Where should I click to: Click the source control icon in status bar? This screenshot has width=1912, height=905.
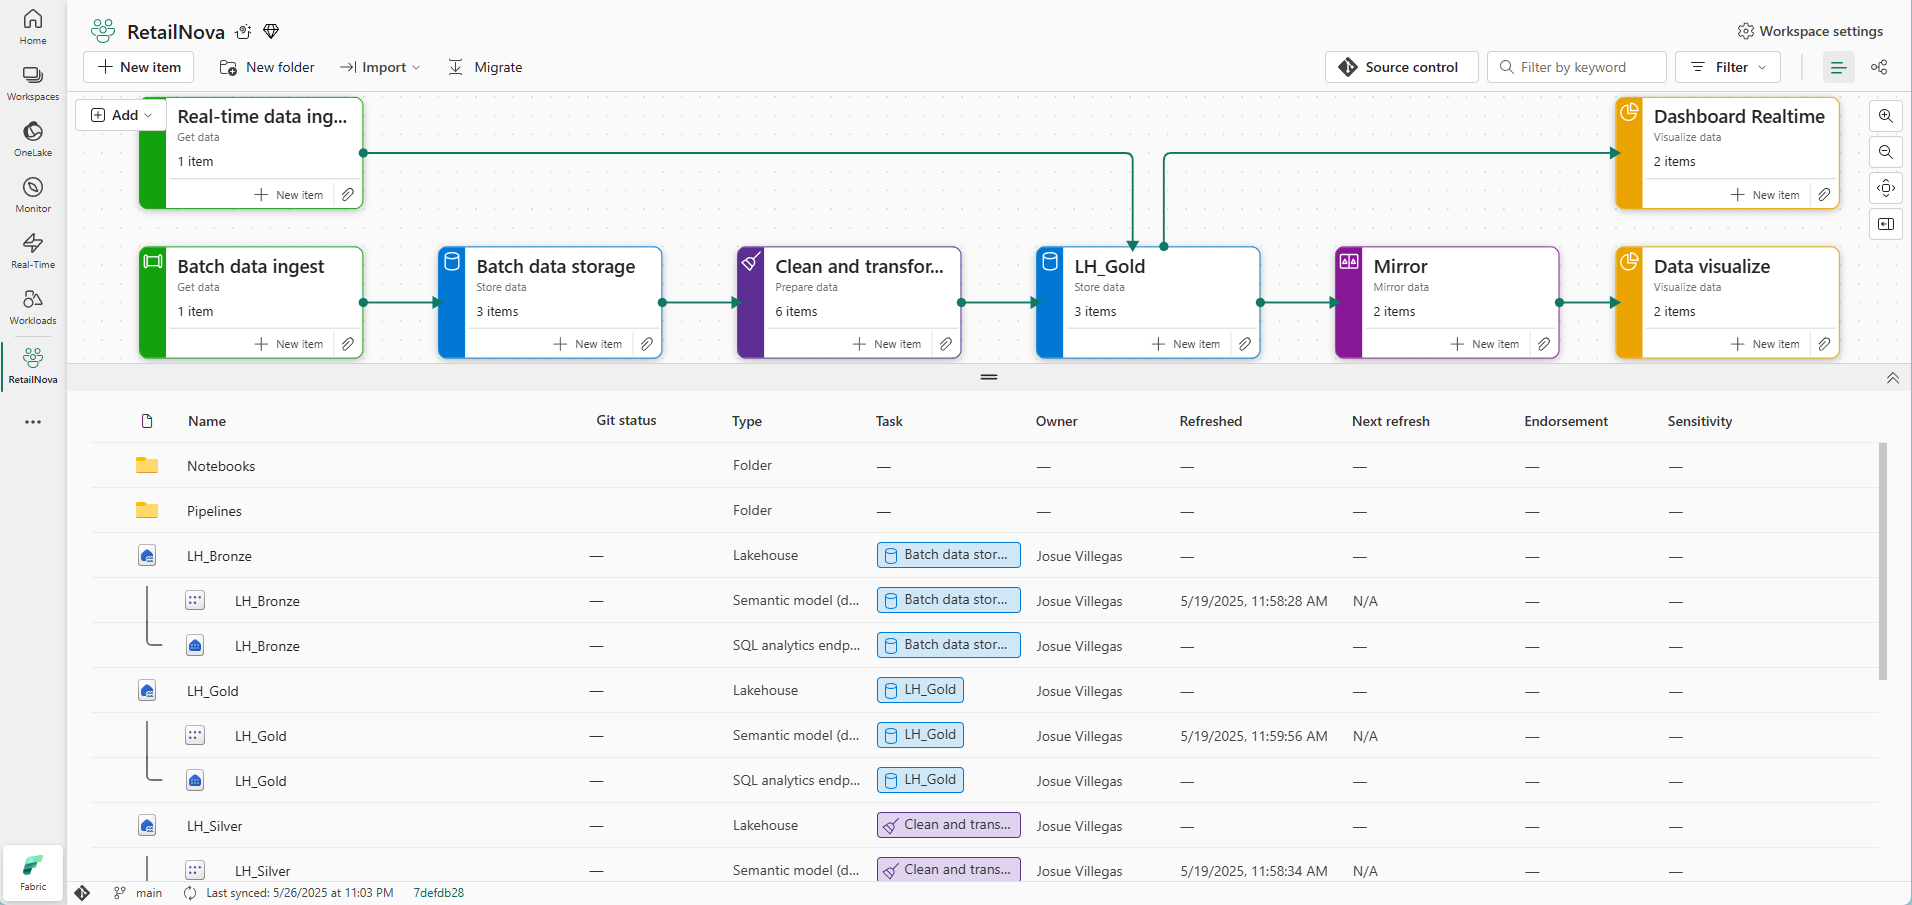(82, 893)
